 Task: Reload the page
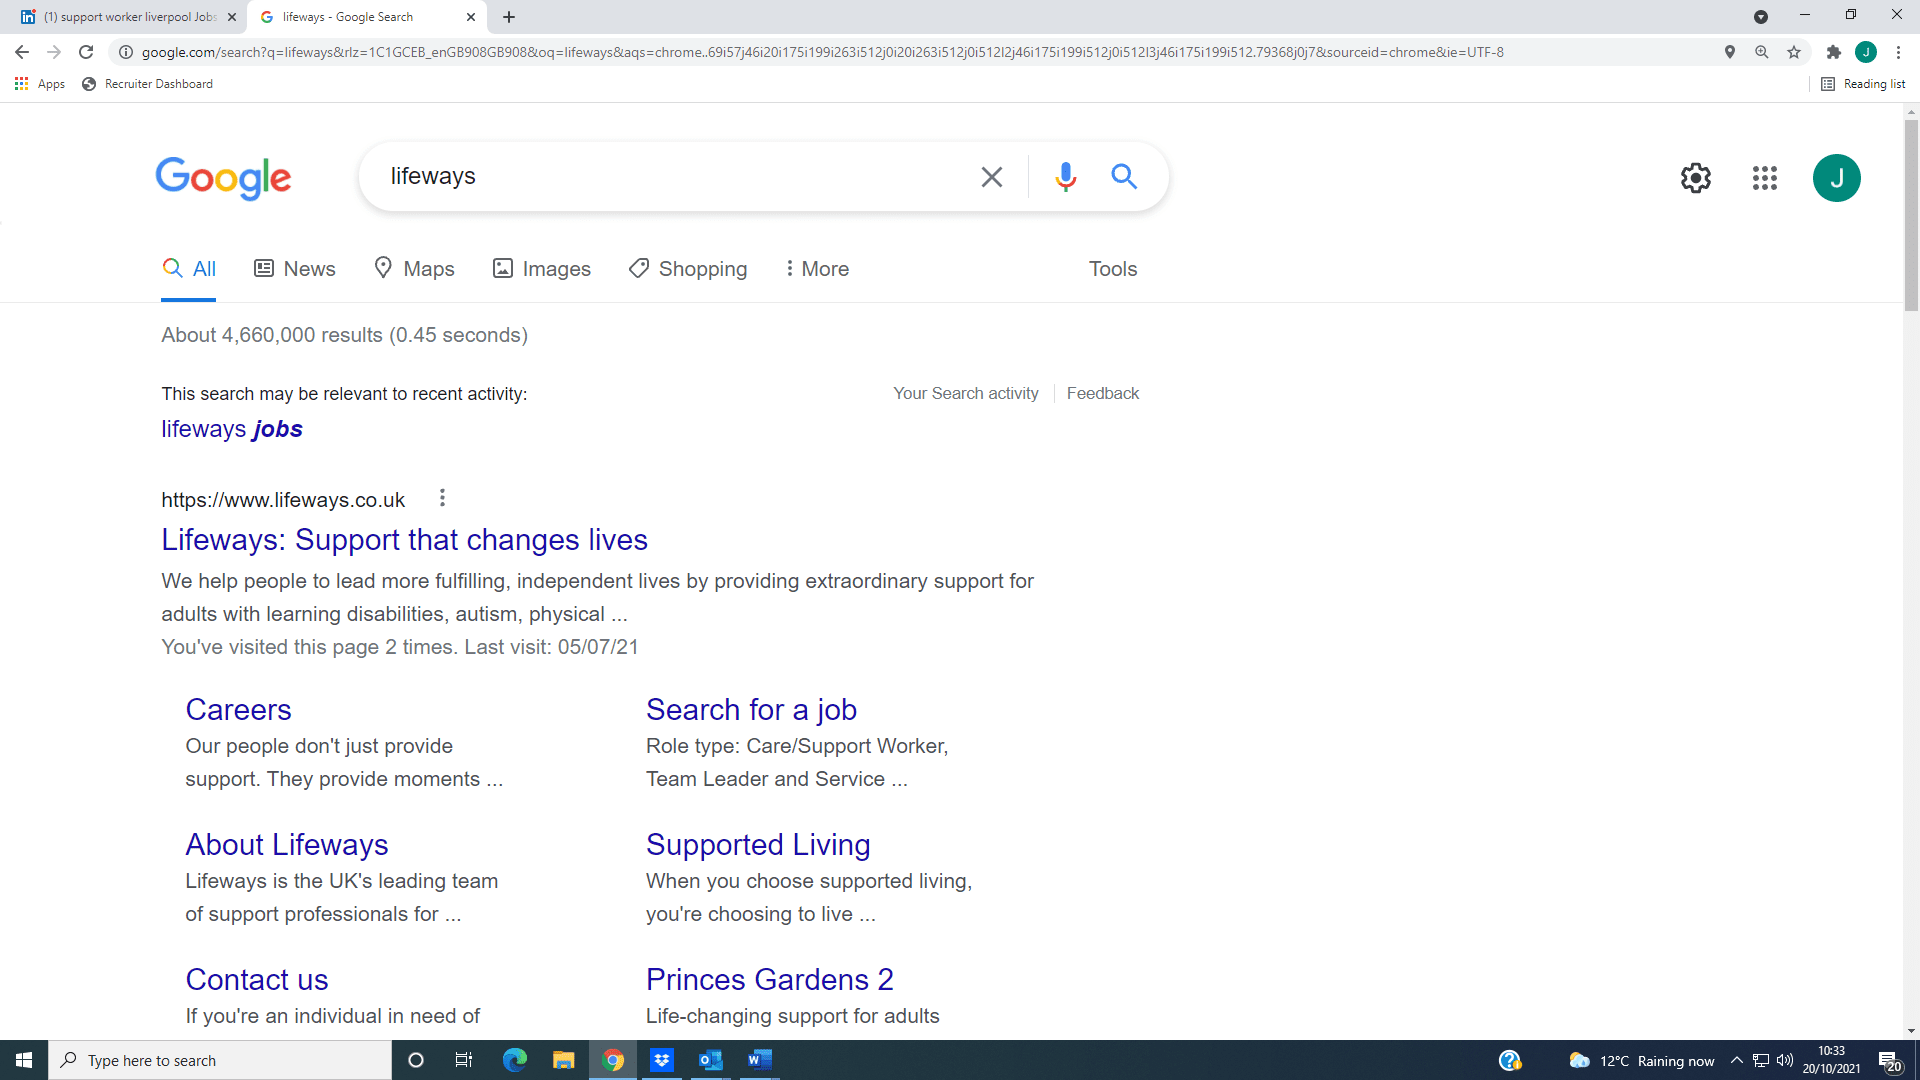coord(86,52)
